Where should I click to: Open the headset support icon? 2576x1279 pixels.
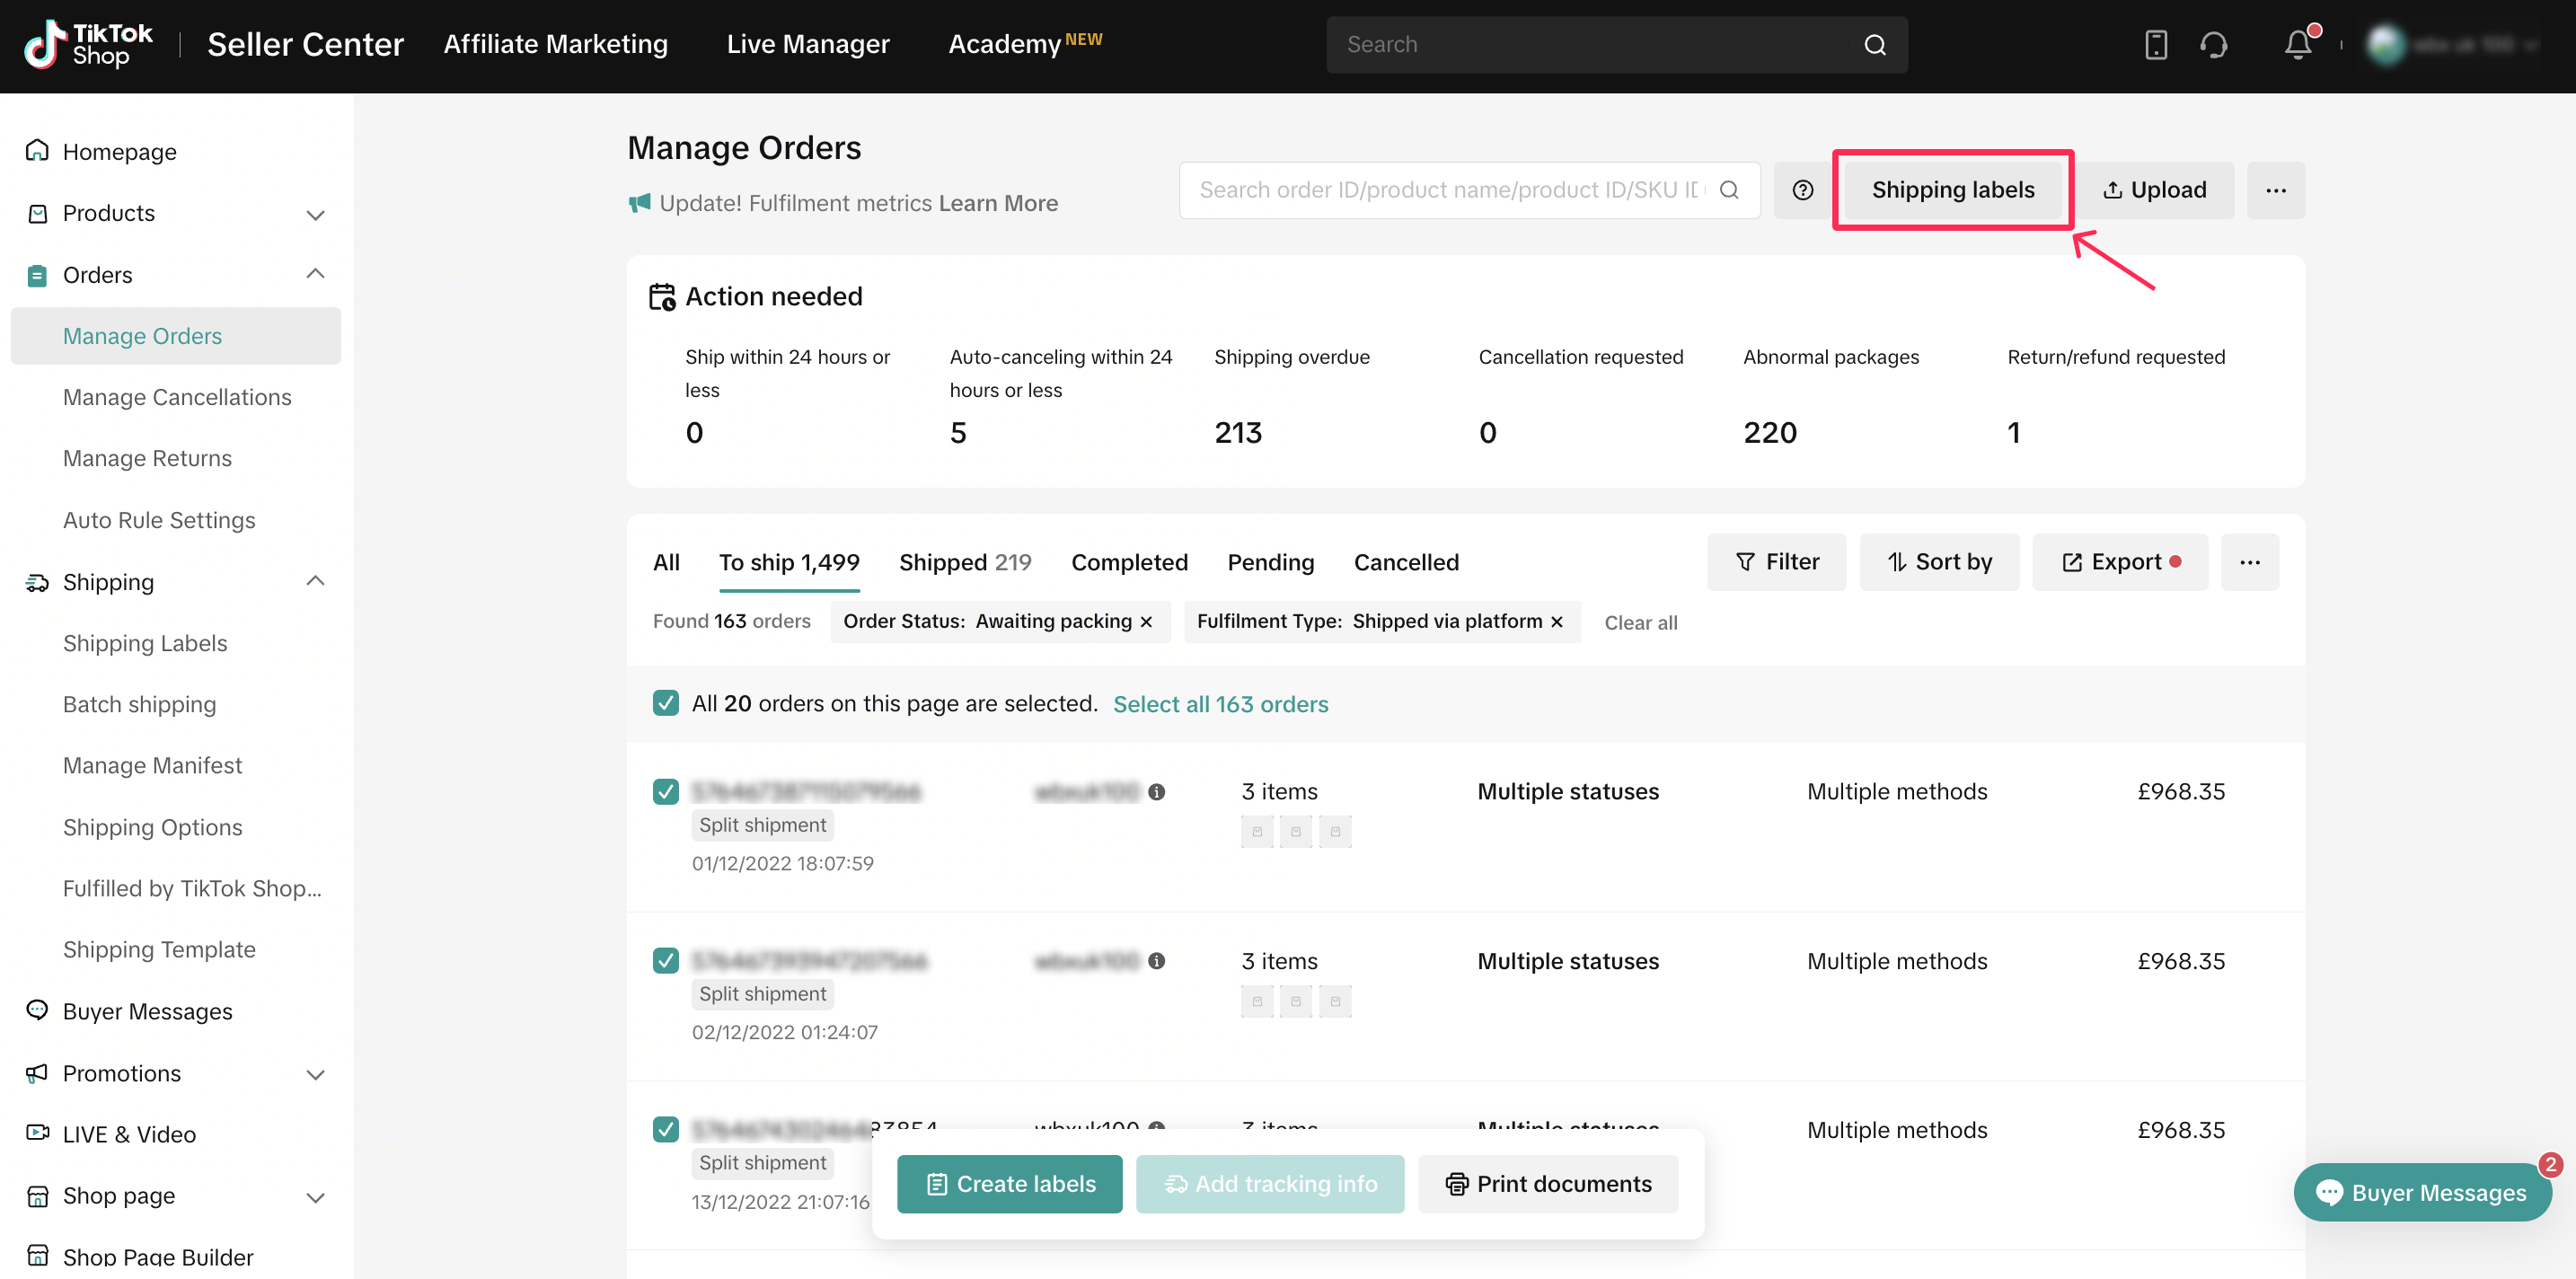pos(2214,45)
